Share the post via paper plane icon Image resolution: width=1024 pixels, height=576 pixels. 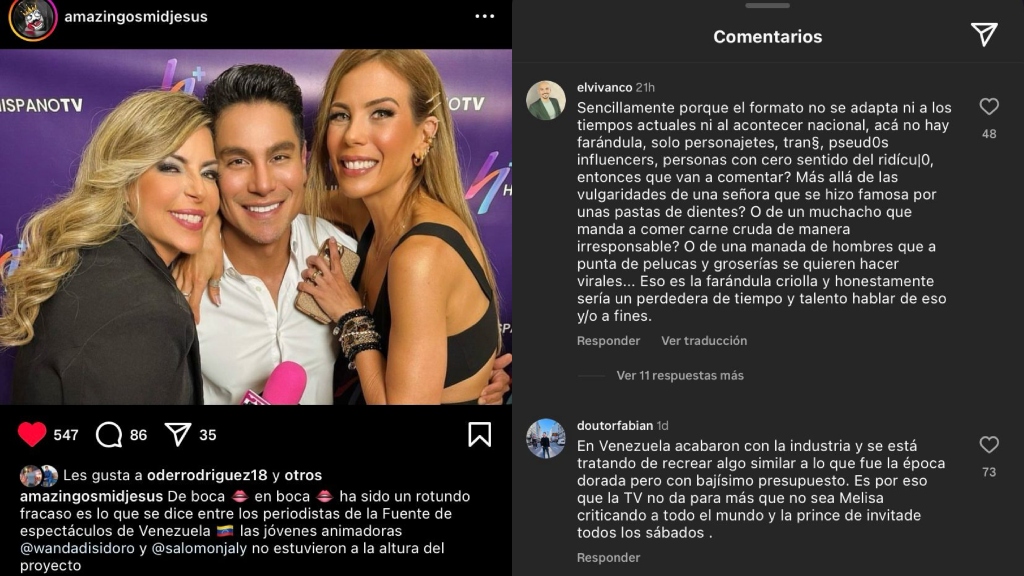[178, 434]
